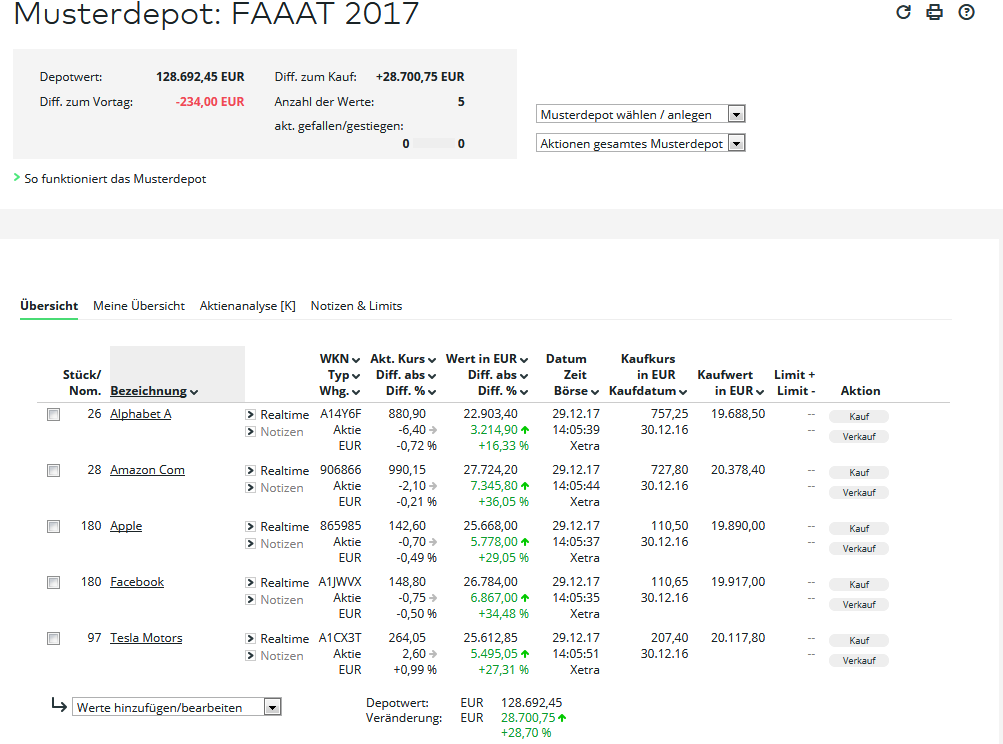Click Notizen arrow icon for Amazon Com

pos(251,487)
